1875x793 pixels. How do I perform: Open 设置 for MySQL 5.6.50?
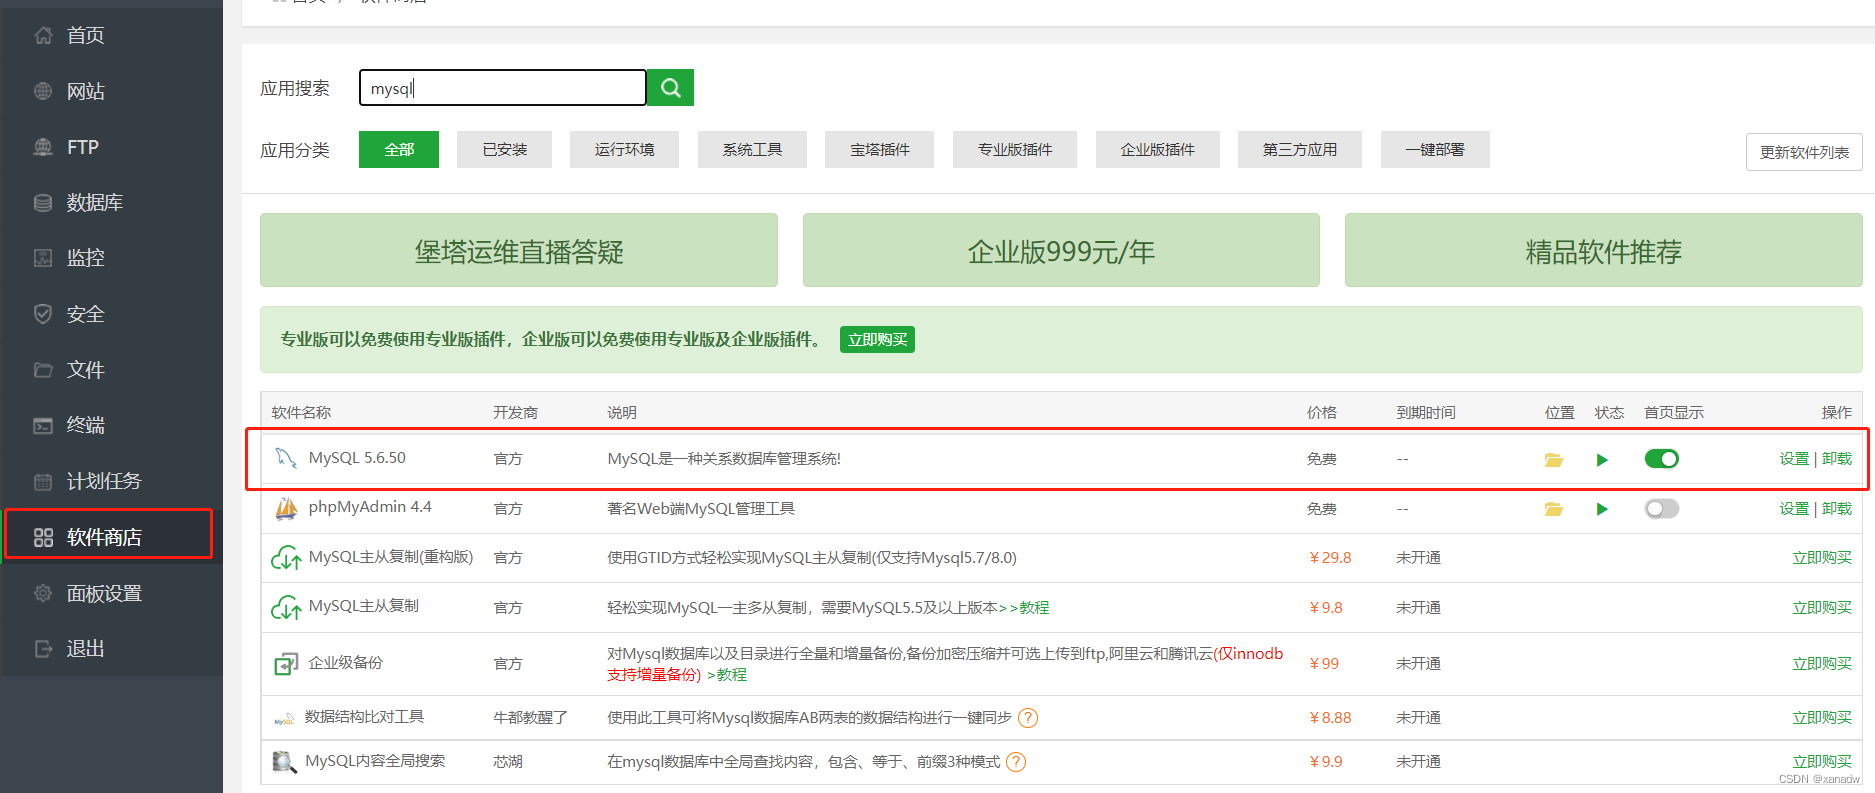coord(1794,459)
